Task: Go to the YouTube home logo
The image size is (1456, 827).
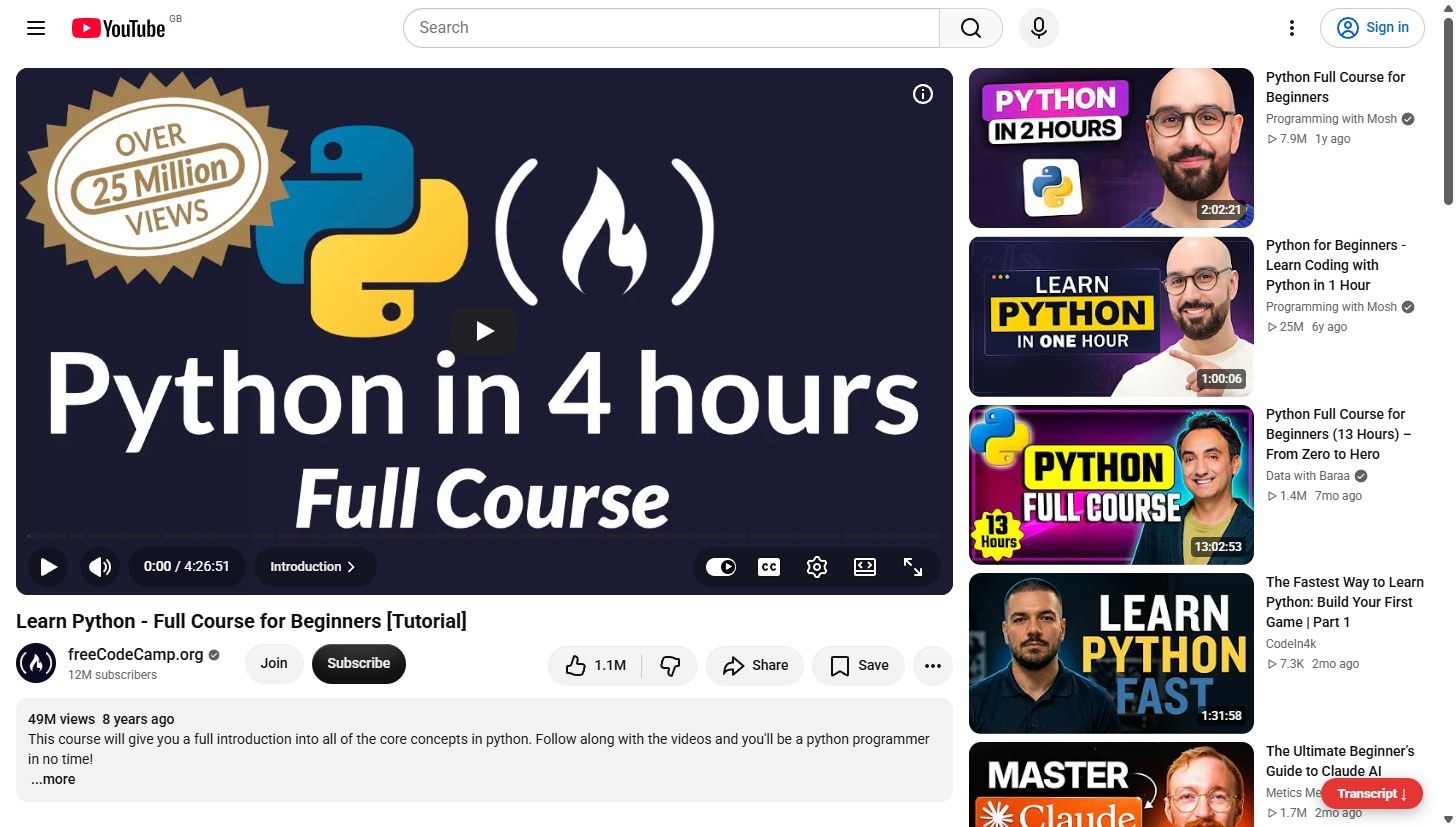Action: point(118,28)
